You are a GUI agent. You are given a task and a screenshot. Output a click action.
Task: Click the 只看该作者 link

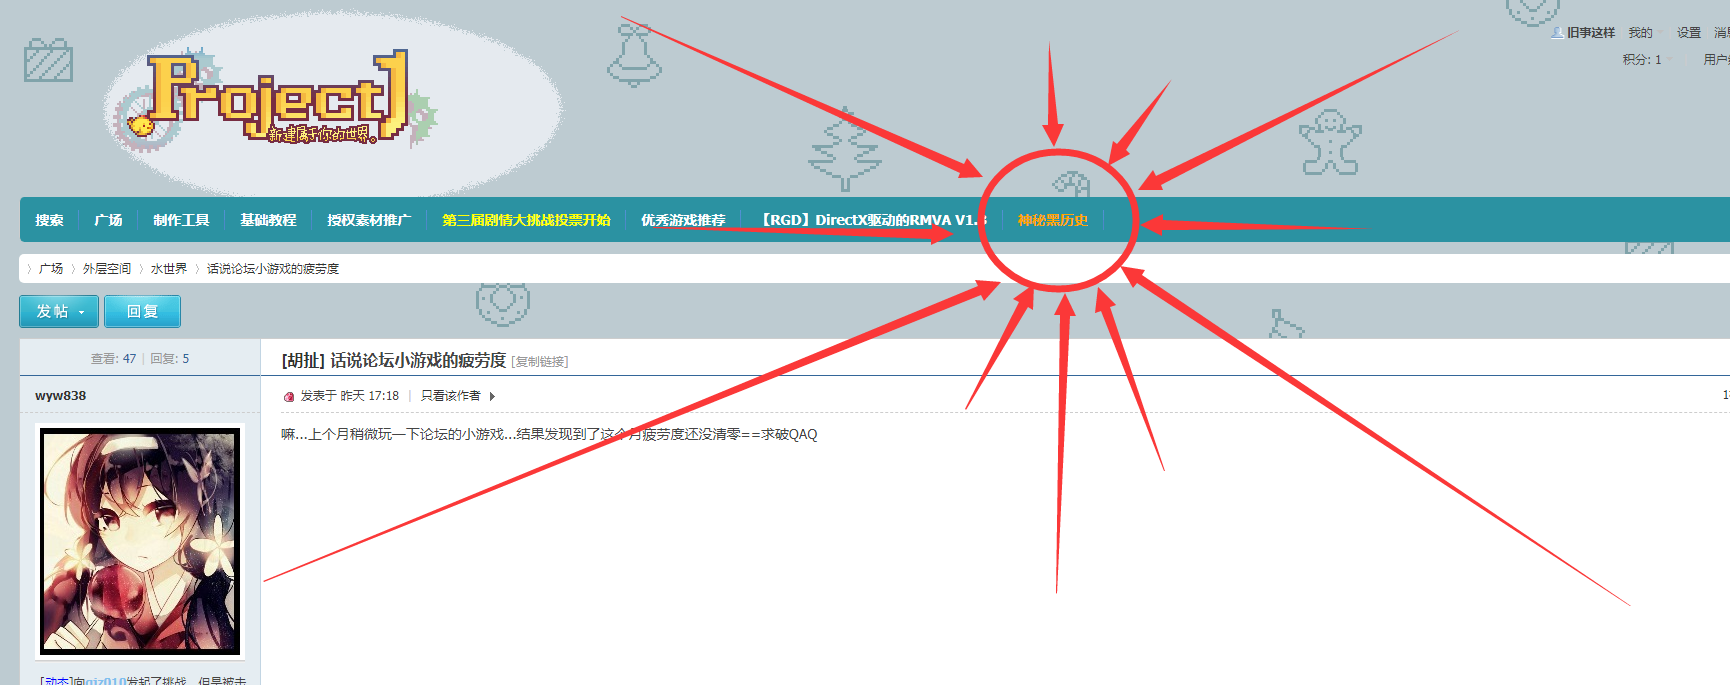point(451,396)
